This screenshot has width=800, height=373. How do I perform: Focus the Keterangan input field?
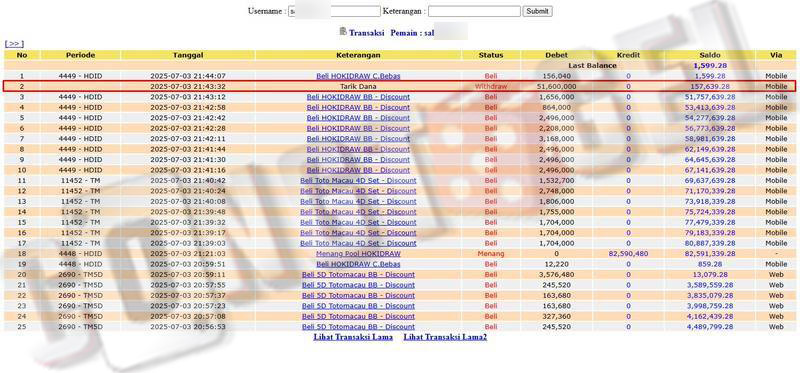(474, 11)
